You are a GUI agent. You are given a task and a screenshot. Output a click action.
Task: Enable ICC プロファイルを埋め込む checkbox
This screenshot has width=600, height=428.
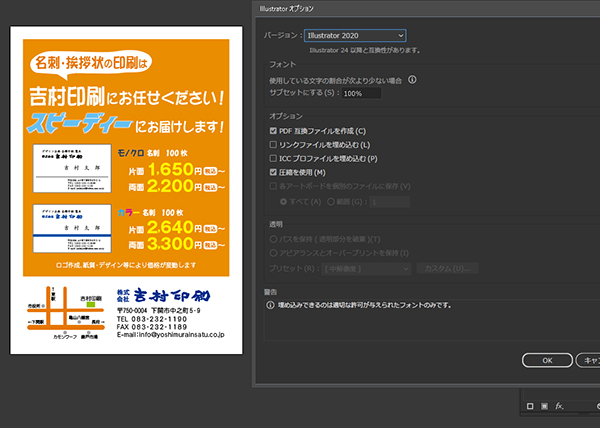click(x=273, y=158)
